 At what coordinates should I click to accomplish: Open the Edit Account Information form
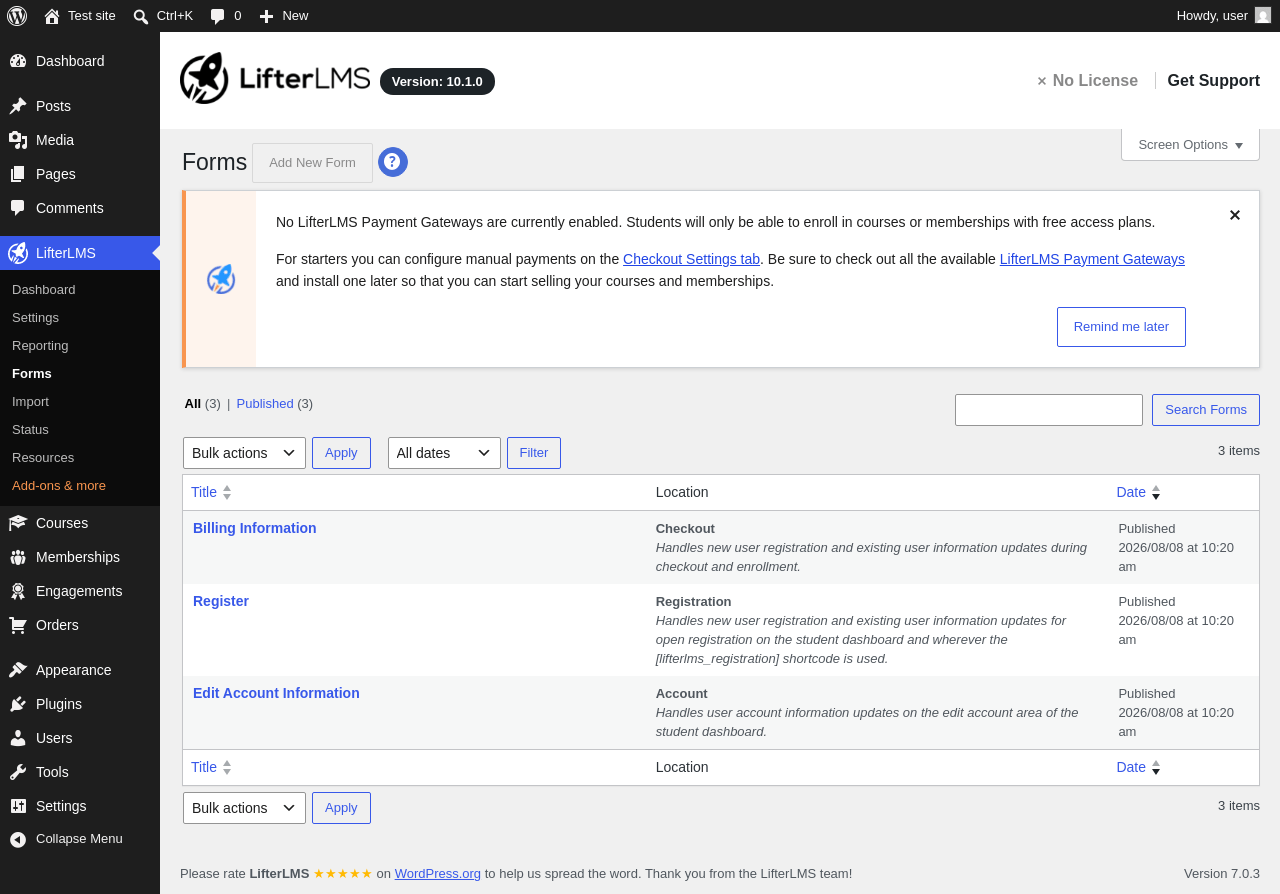(x=276, y=693)
